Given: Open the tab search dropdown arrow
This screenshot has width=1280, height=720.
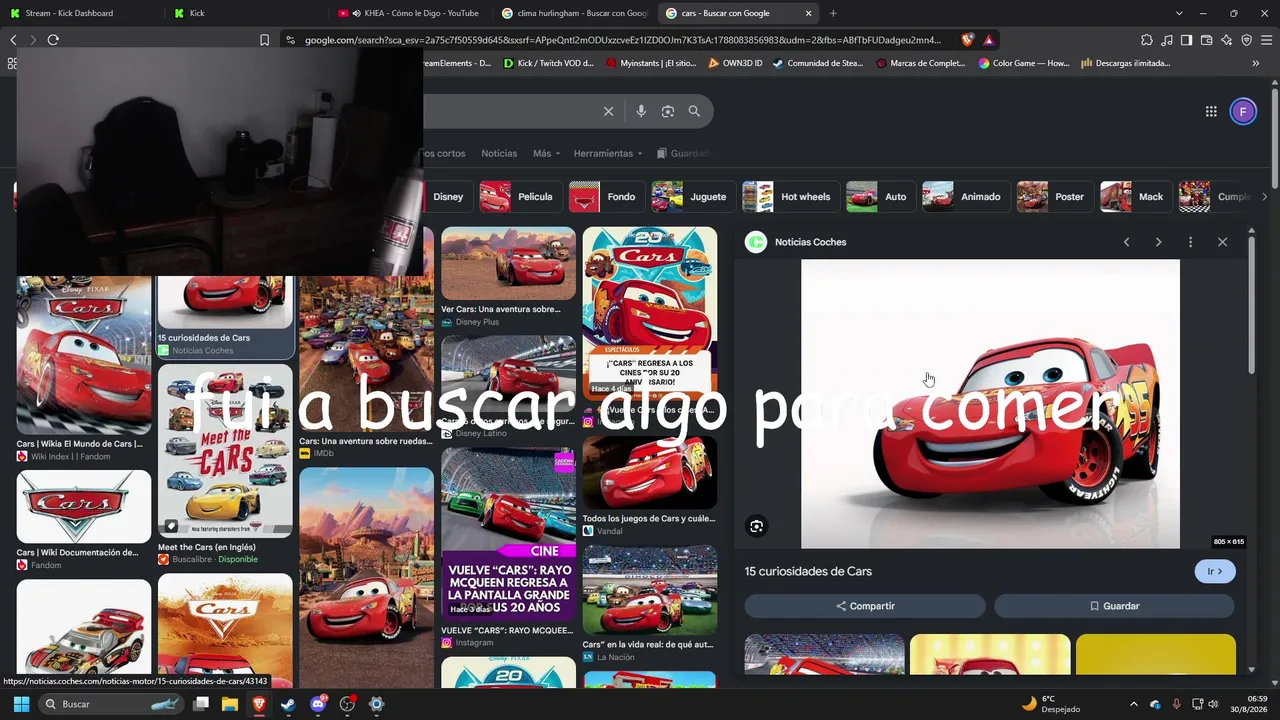Looking at the screenshot, I should [x=1179, y=13].
